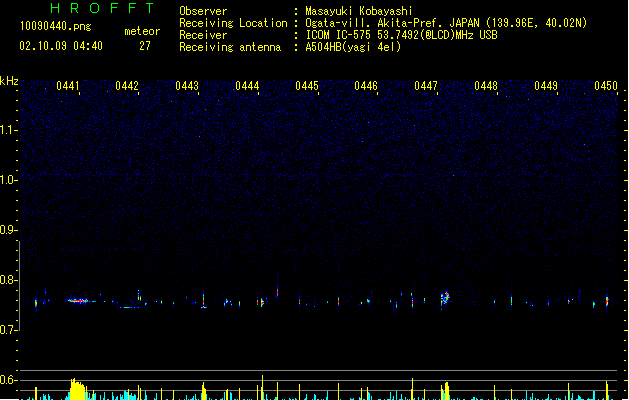Click the 0446 time marker
The width and height of the screenshot is (629, 400).
click(x=366, y=86)
